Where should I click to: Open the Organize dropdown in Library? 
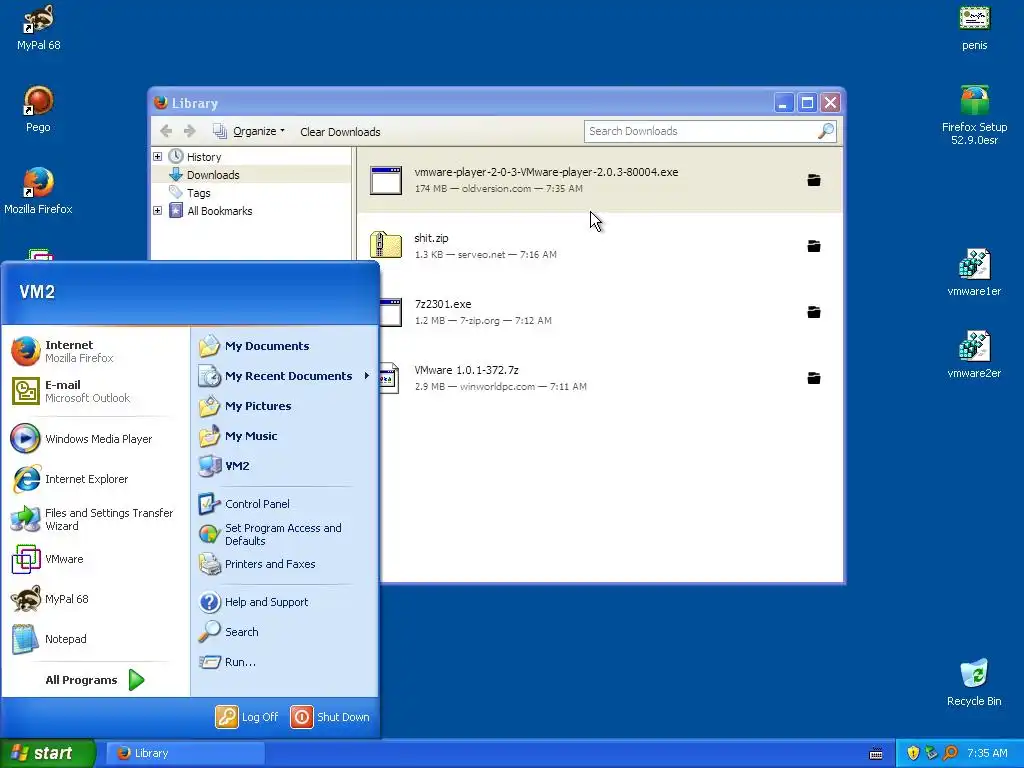tap(249, 131)
